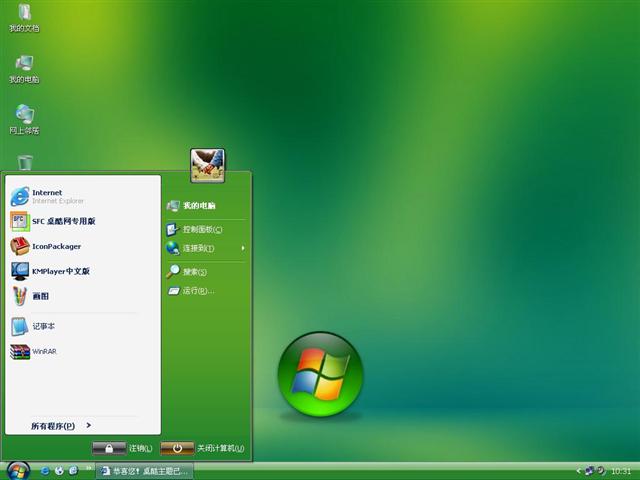Click the round tray icon beside clock
The image size is (640, 480).
point(601,471)
